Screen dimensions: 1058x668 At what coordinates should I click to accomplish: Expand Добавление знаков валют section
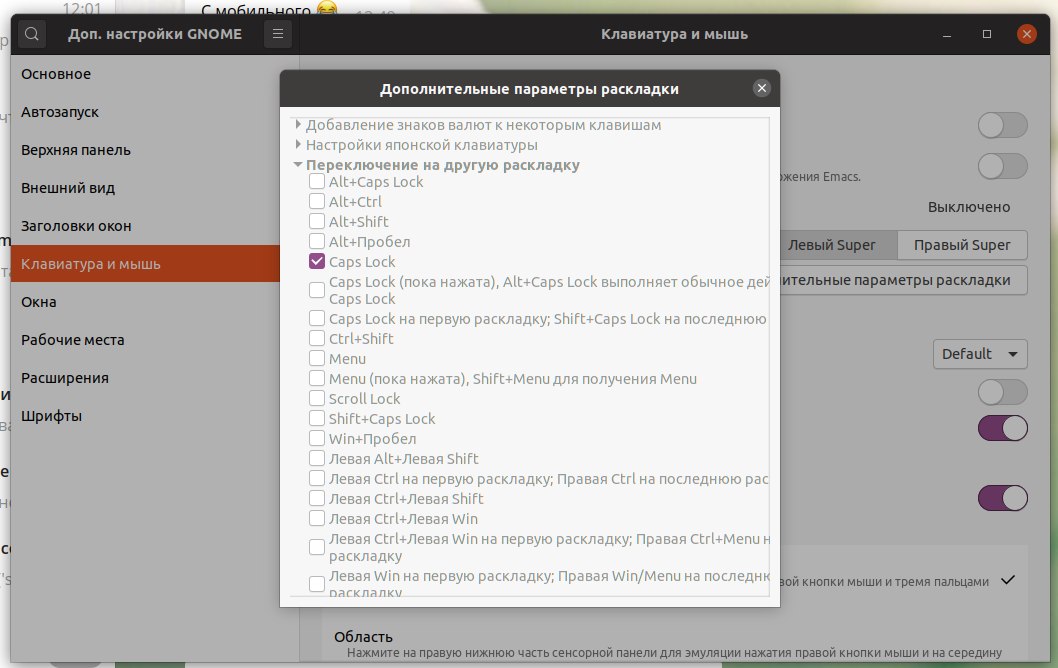298,125
